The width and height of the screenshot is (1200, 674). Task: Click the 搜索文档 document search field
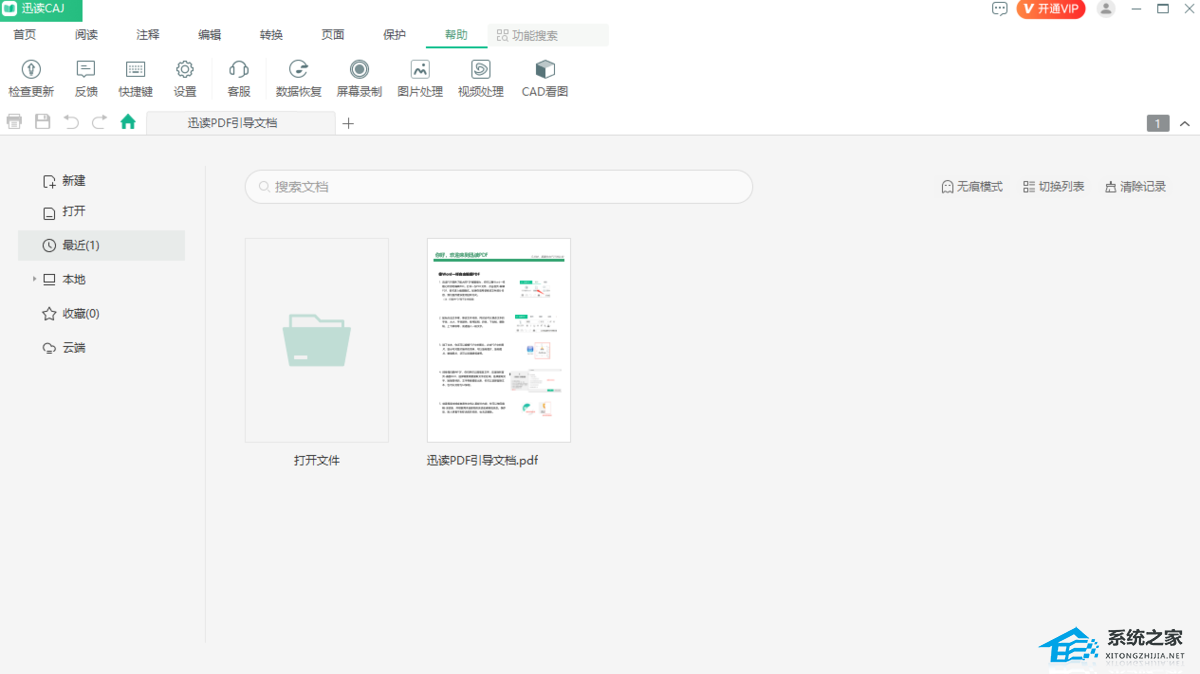[499, 187]
